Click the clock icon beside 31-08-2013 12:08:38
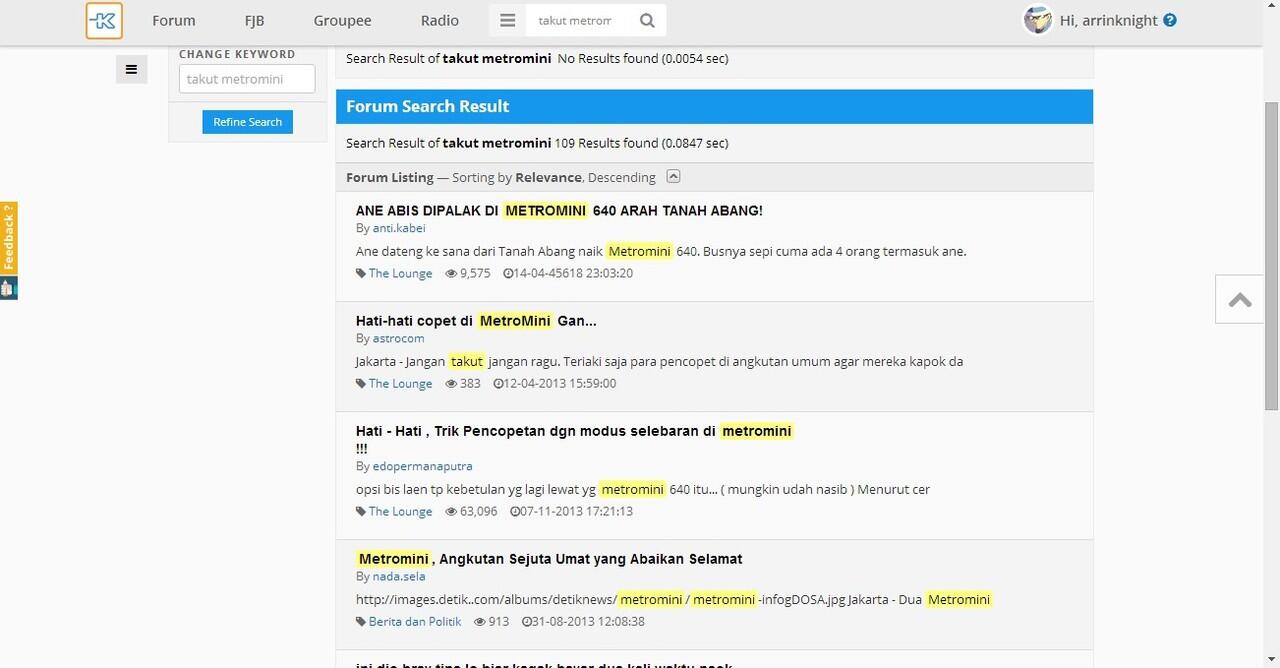The height and width of the screenshot is (668, 1280). pos(527,621)
